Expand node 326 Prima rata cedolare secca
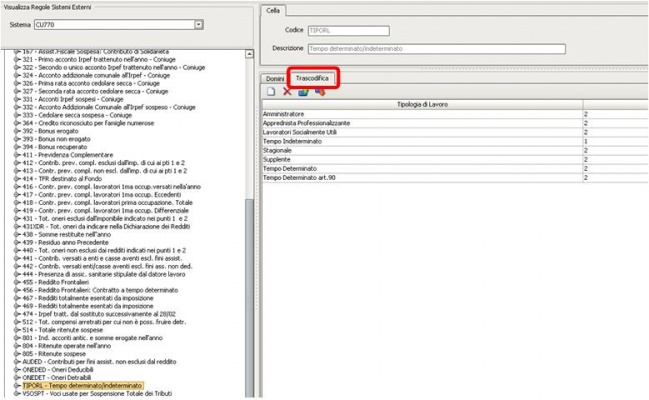The width and height of the screenshot is (649, 400). 17,83
